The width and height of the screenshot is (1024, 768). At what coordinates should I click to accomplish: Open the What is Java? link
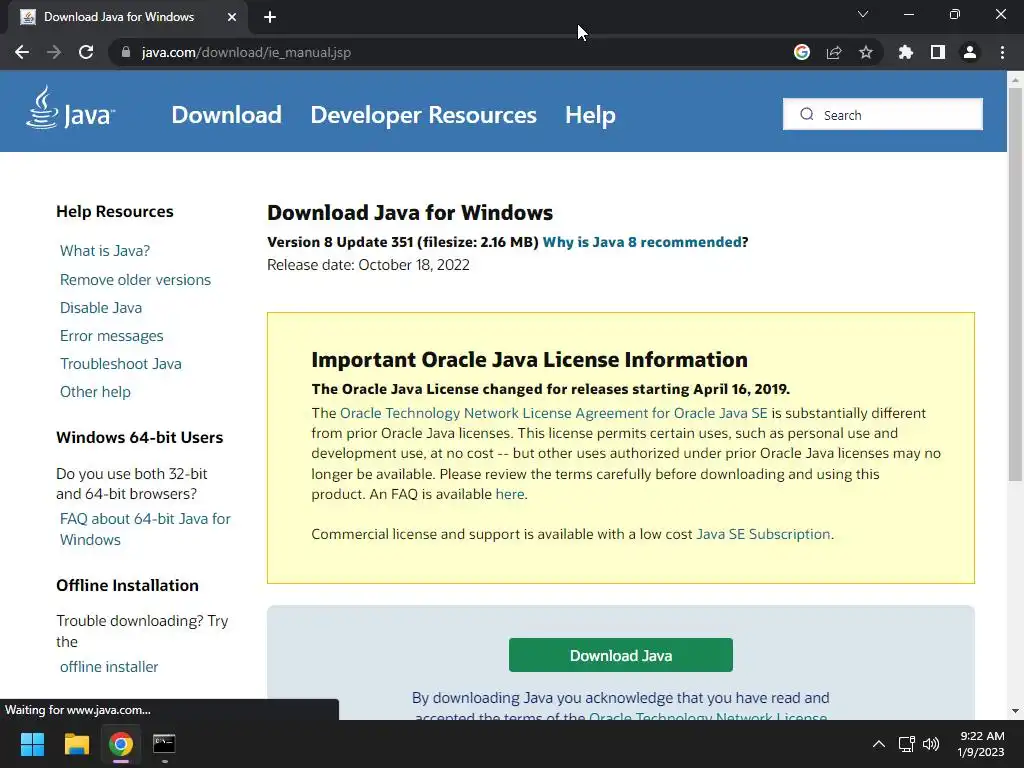(x=104, y=251)
